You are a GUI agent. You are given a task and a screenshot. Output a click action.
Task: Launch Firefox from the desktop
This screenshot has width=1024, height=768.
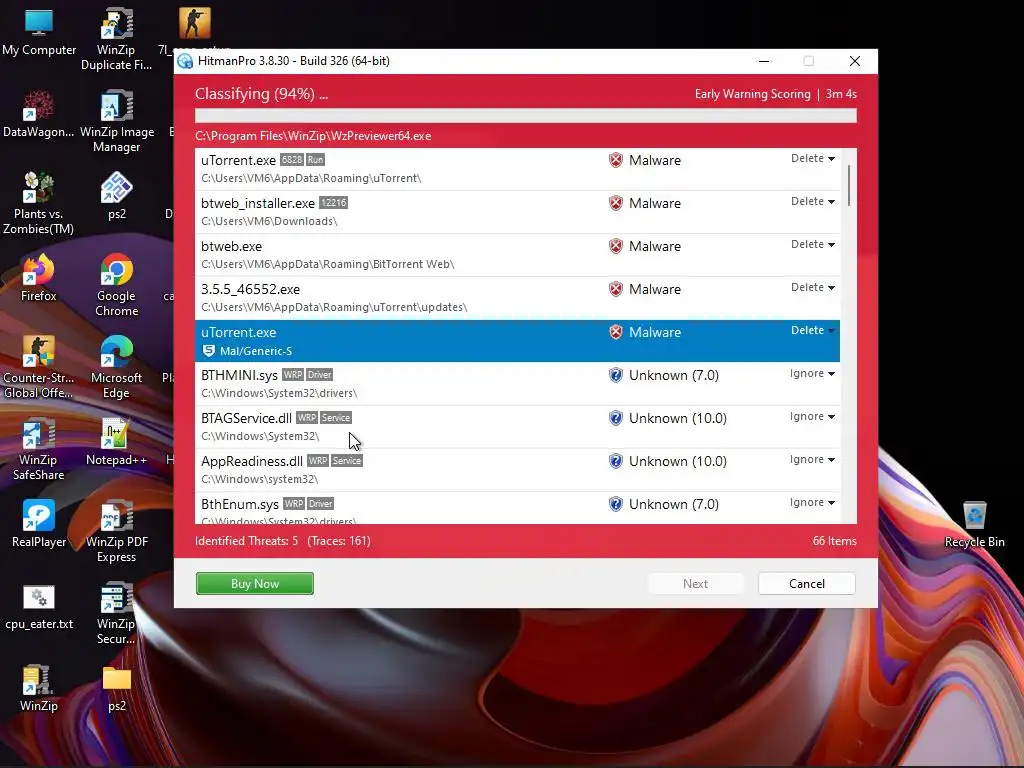click(x=39, y=277)
